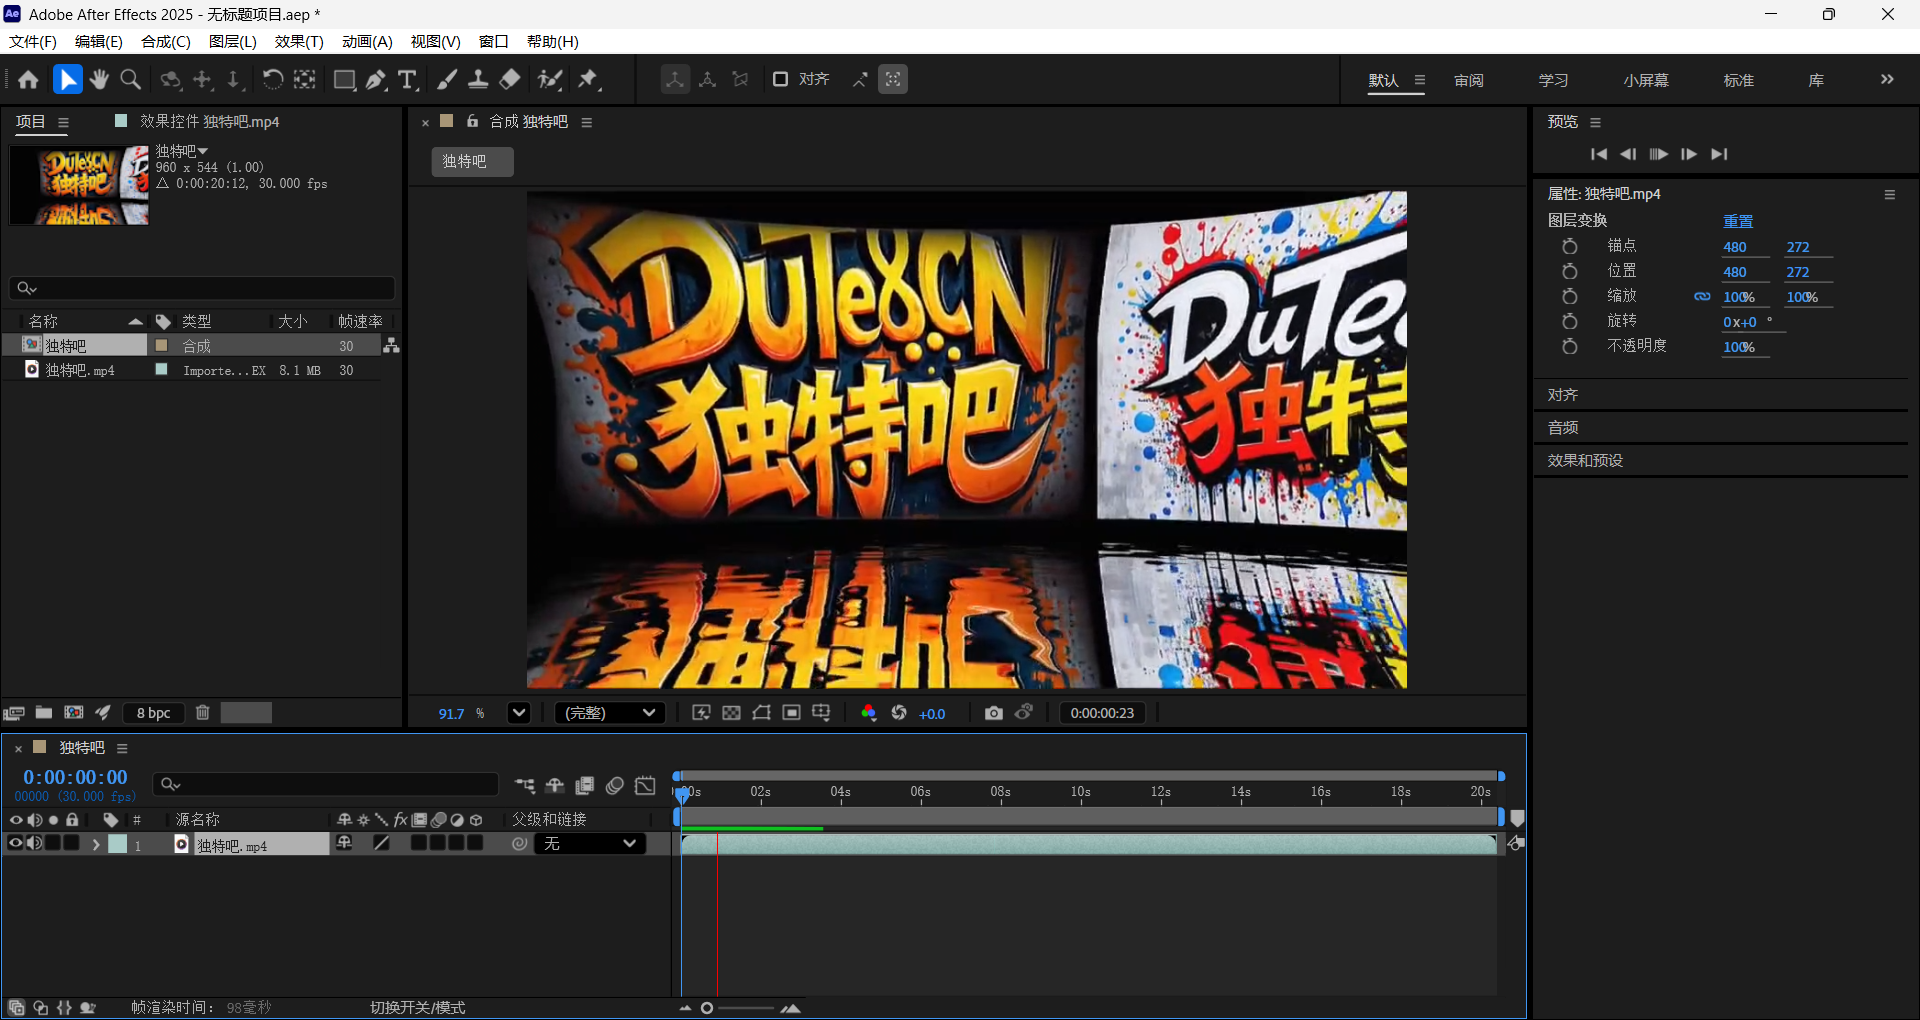Viewport: 1920px width, 1020px height.
Task: Create new composition icon in Project panel
Action: [74, 713]
